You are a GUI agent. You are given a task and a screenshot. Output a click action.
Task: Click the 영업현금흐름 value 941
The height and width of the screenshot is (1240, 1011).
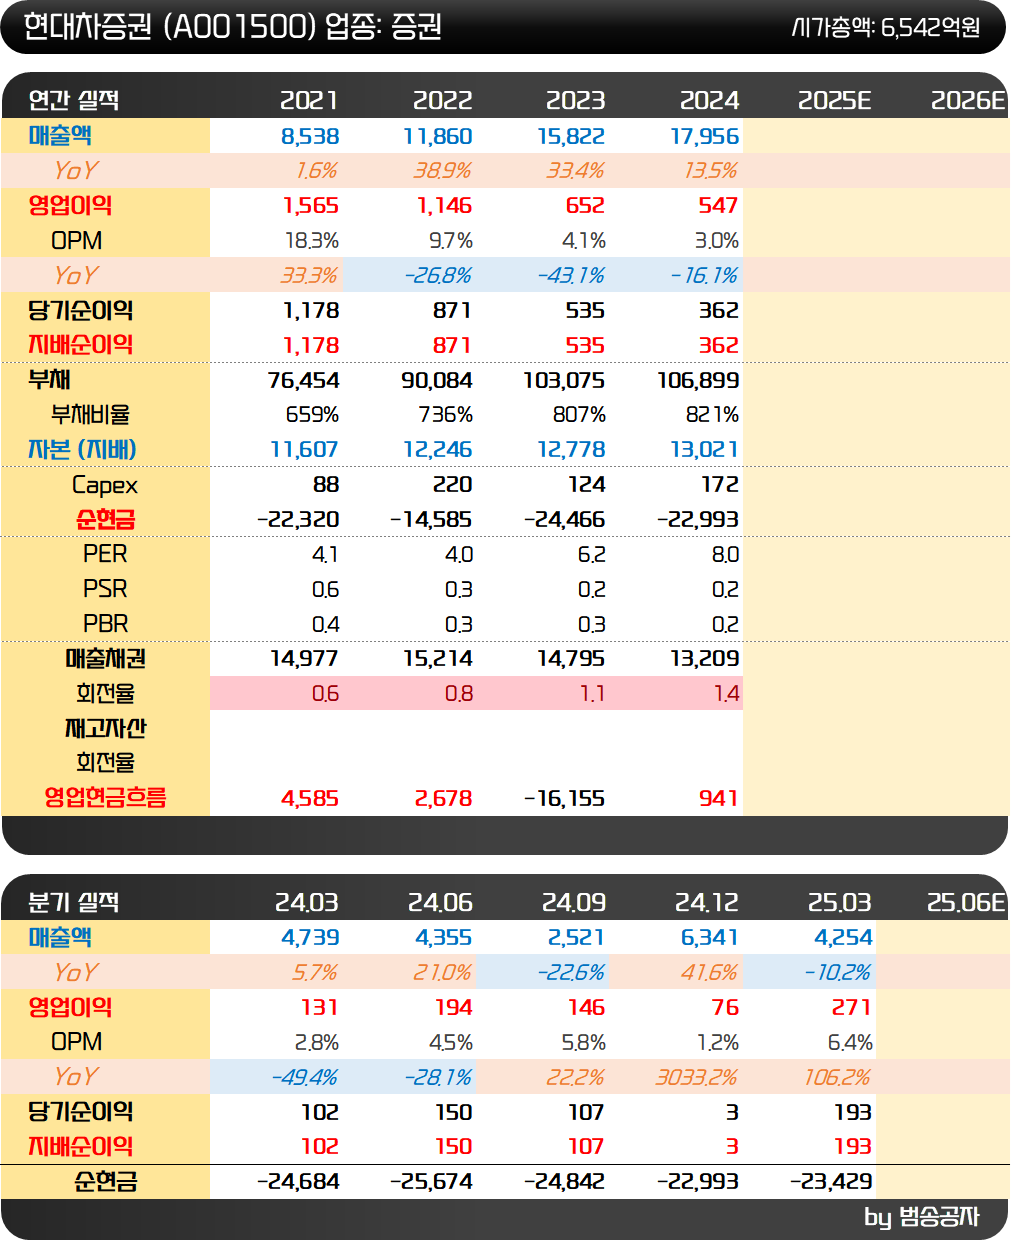click(x=719, y=799)
